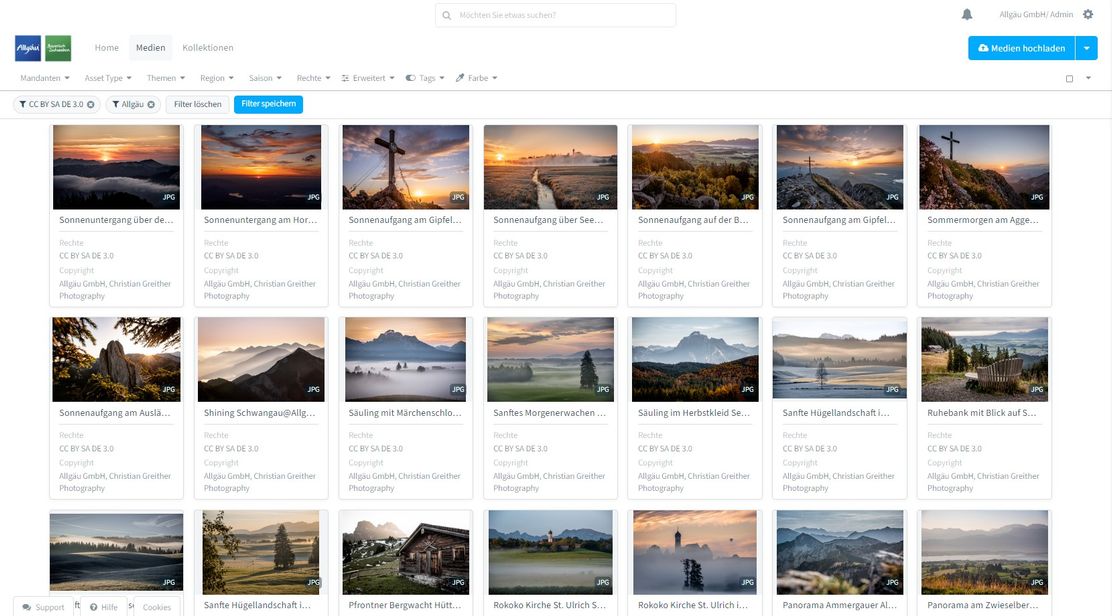The height and width of the screenshot is (616, 1112).
Task: Expand the Asset Type dropdown
Action: [107, 78]
